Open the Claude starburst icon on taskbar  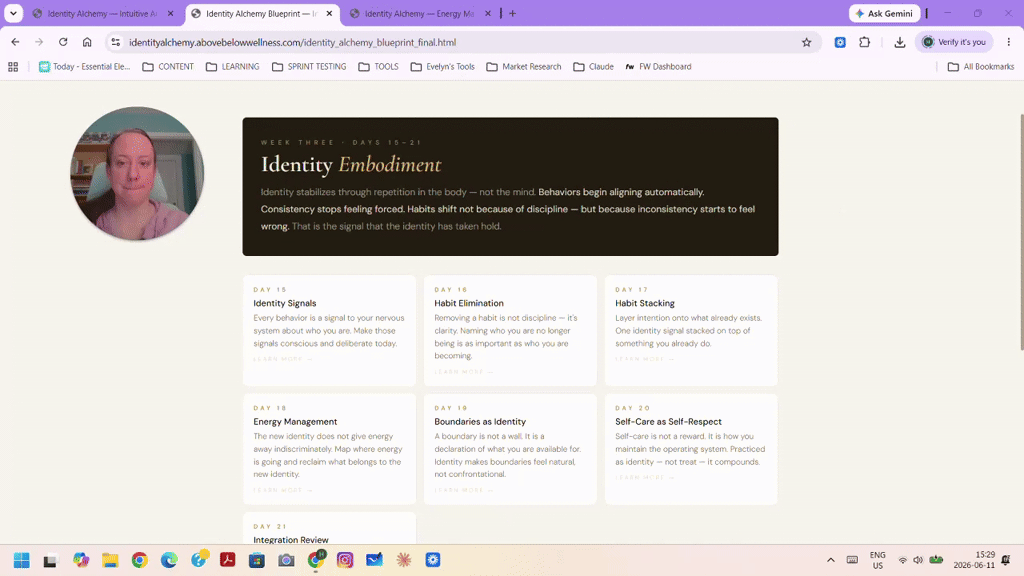[x=404, y=560]
